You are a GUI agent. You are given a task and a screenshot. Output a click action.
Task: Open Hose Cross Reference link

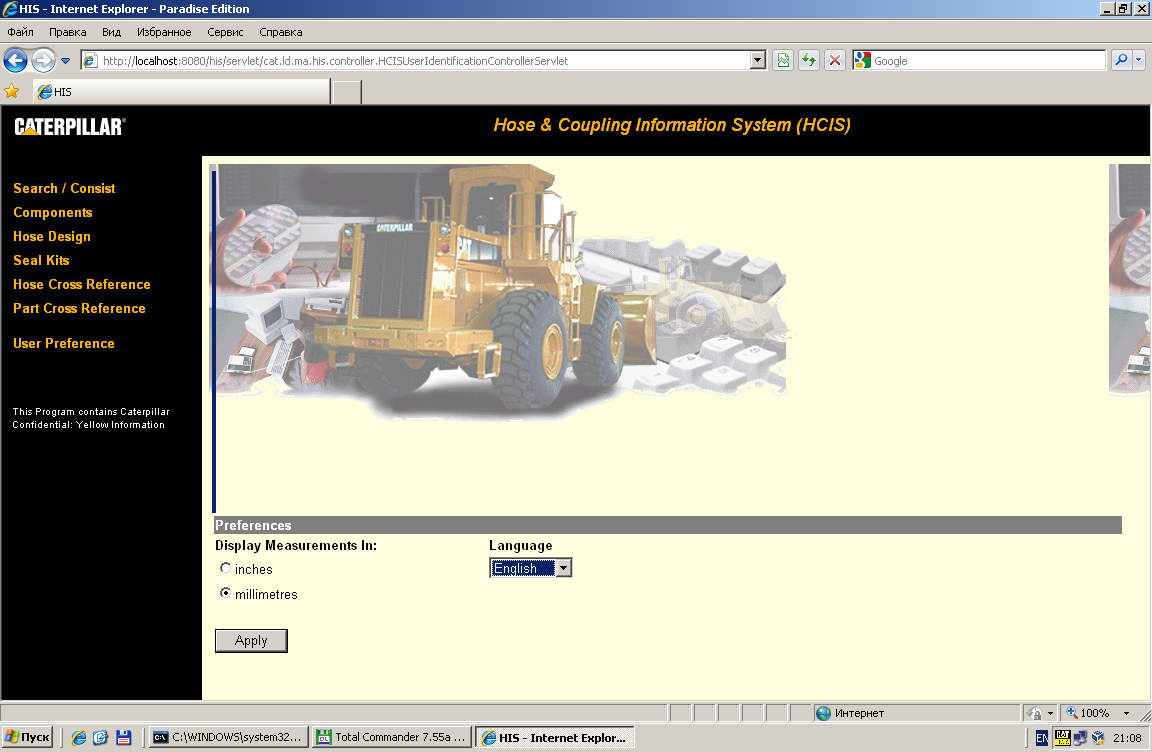82,284
